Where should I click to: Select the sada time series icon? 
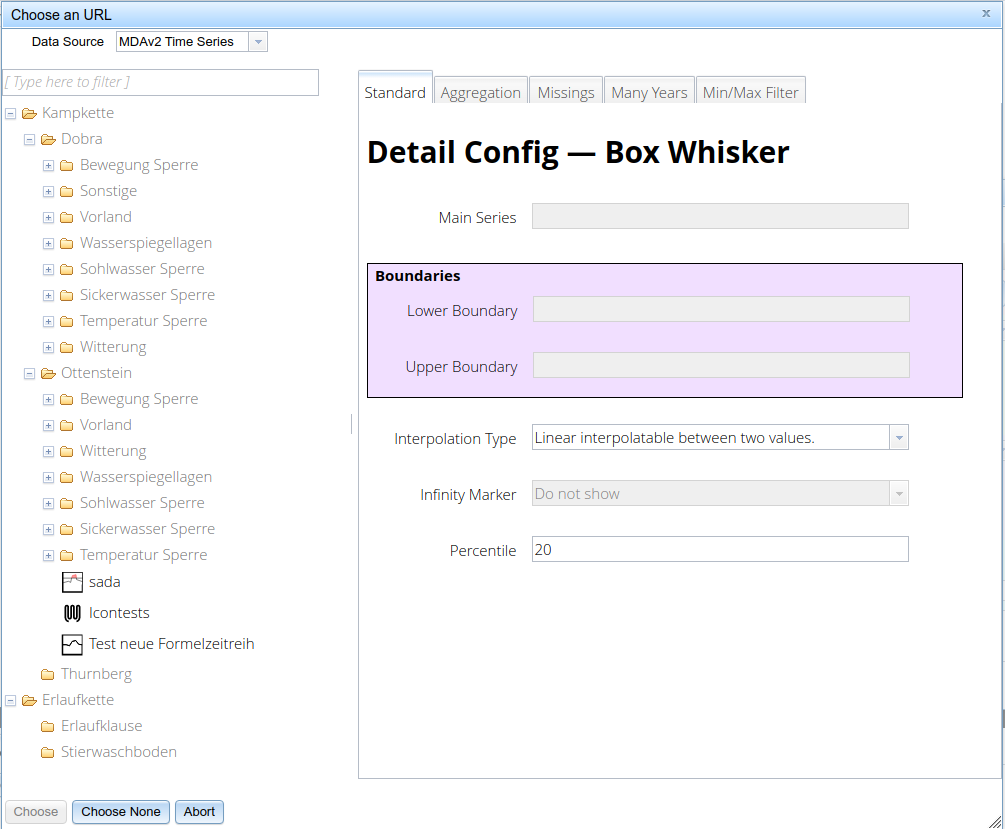[72, 580]
